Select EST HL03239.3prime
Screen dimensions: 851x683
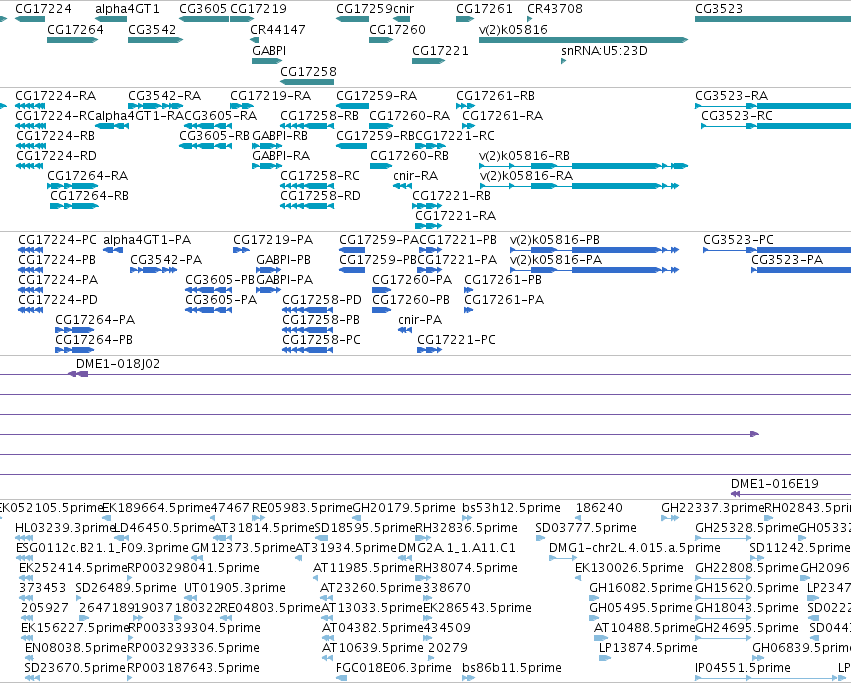pos(65,528)
